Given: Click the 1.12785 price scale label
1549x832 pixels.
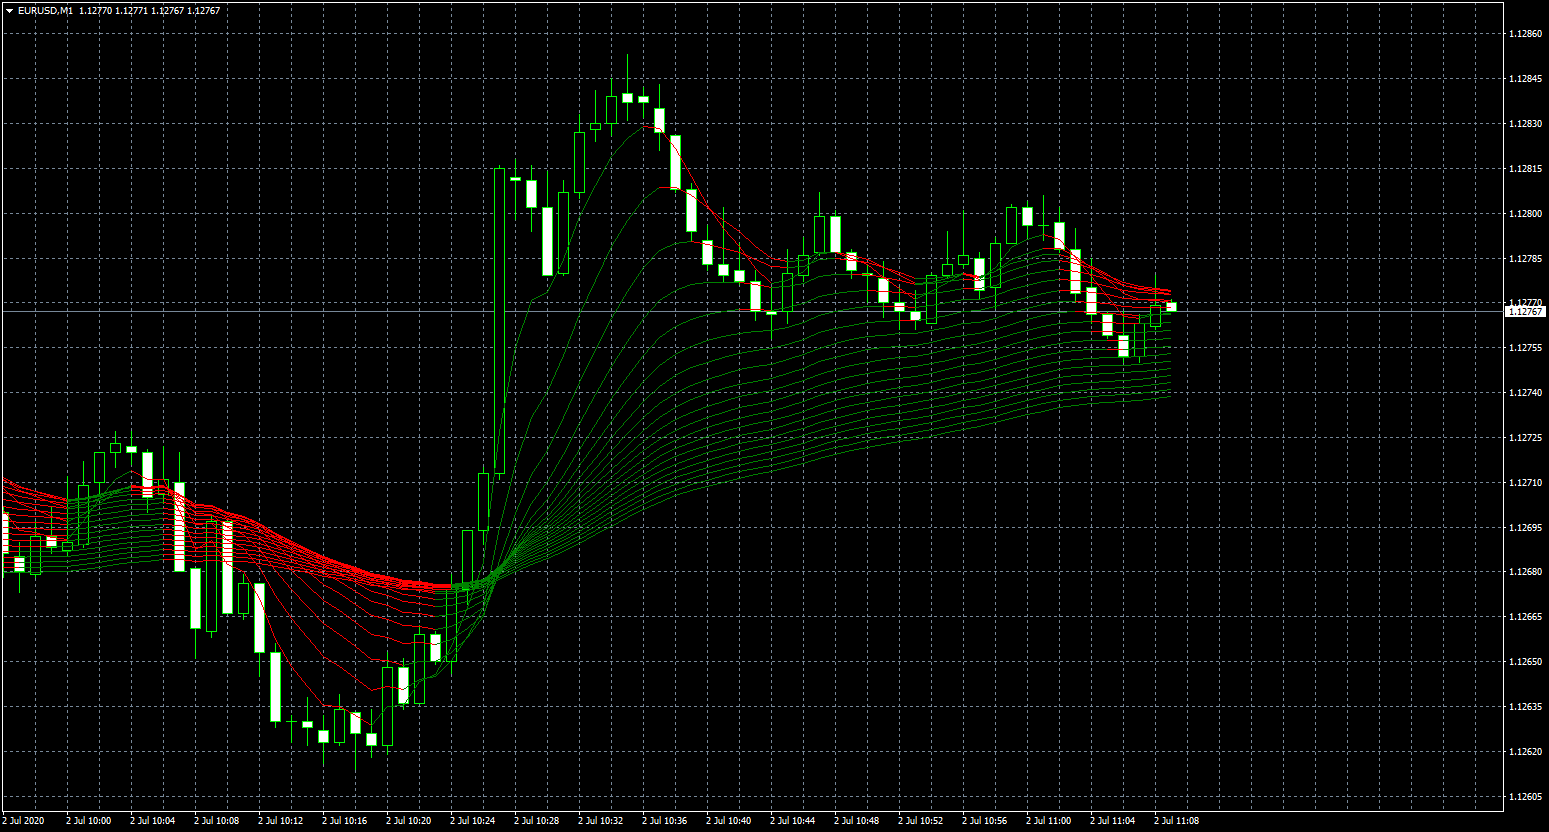Looking at the screenshot, I should (x=1524, y=259).
